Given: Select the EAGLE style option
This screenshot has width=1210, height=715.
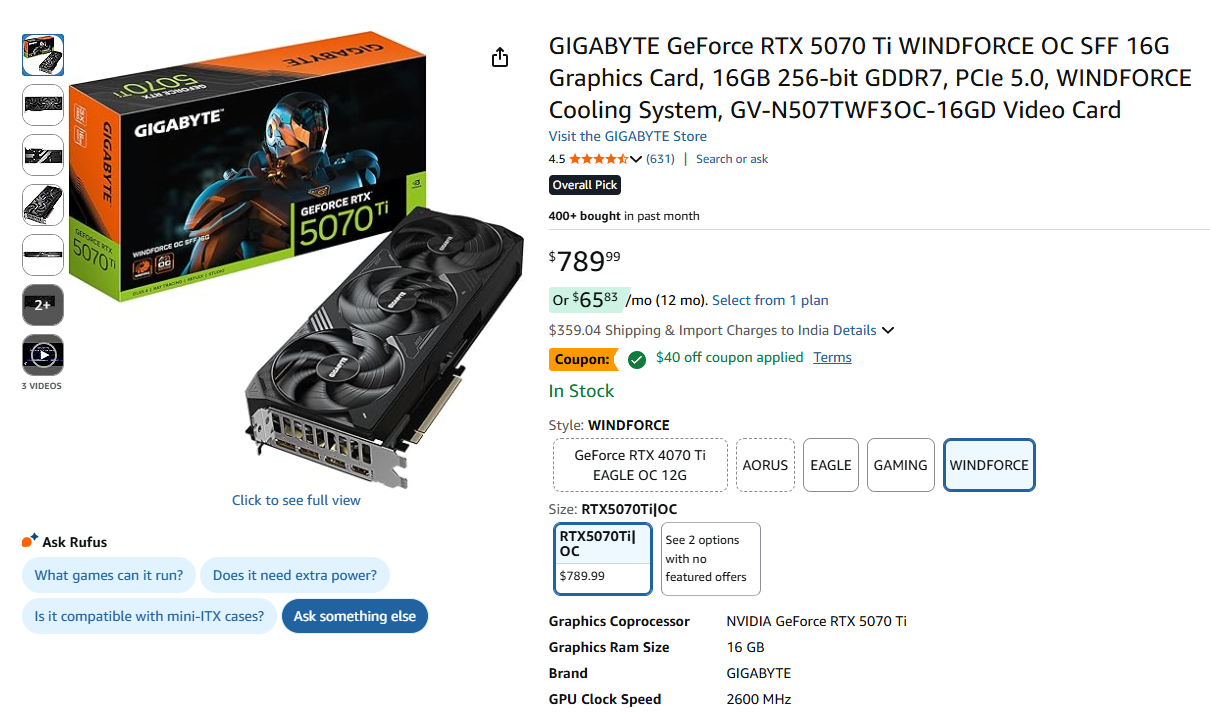Looking at the screenshot, I should click(830, 464).
